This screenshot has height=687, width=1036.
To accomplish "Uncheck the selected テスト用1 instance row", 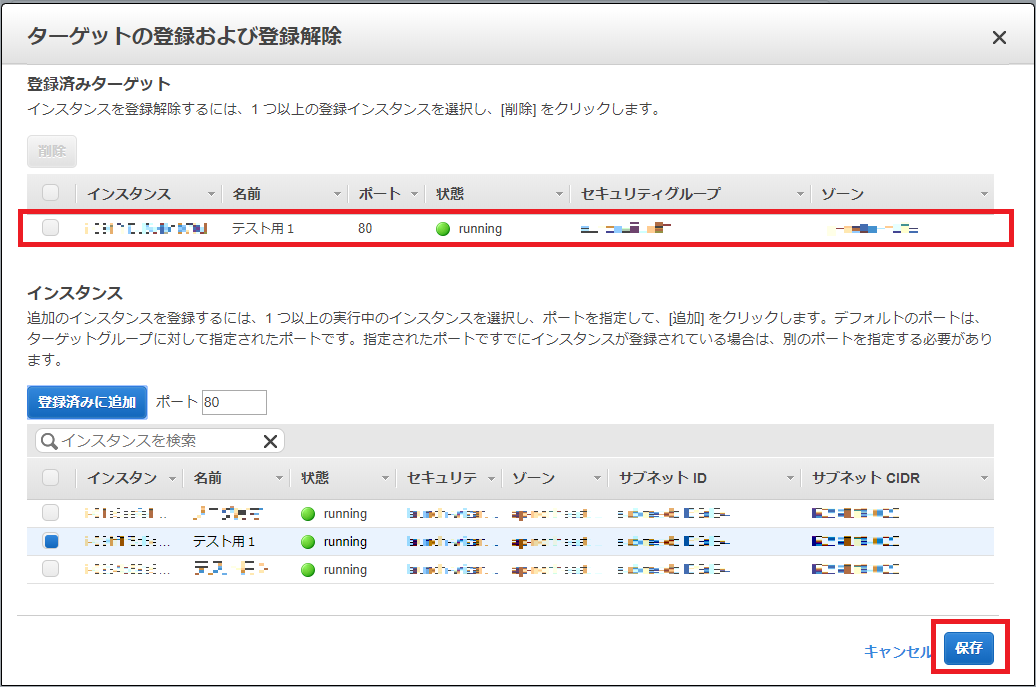I will pyautogui.click(x=51, y=542).
